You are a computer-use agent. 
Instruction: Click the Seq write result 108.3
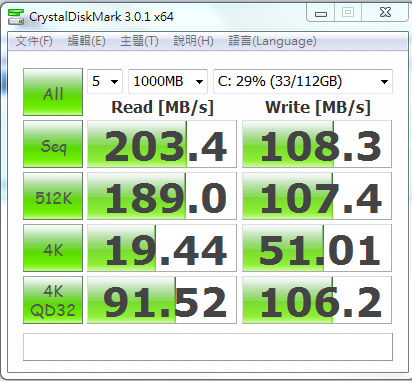pos(317,144)
